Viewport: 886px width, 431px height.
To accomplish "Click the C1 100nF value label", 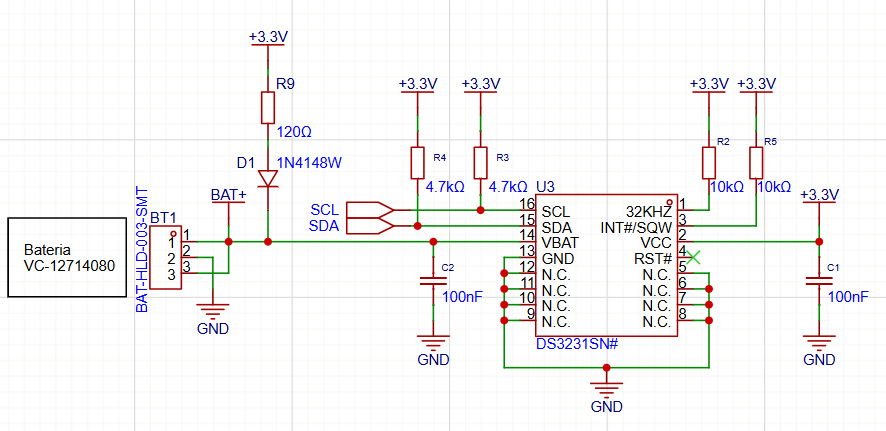I will (848, 297).
